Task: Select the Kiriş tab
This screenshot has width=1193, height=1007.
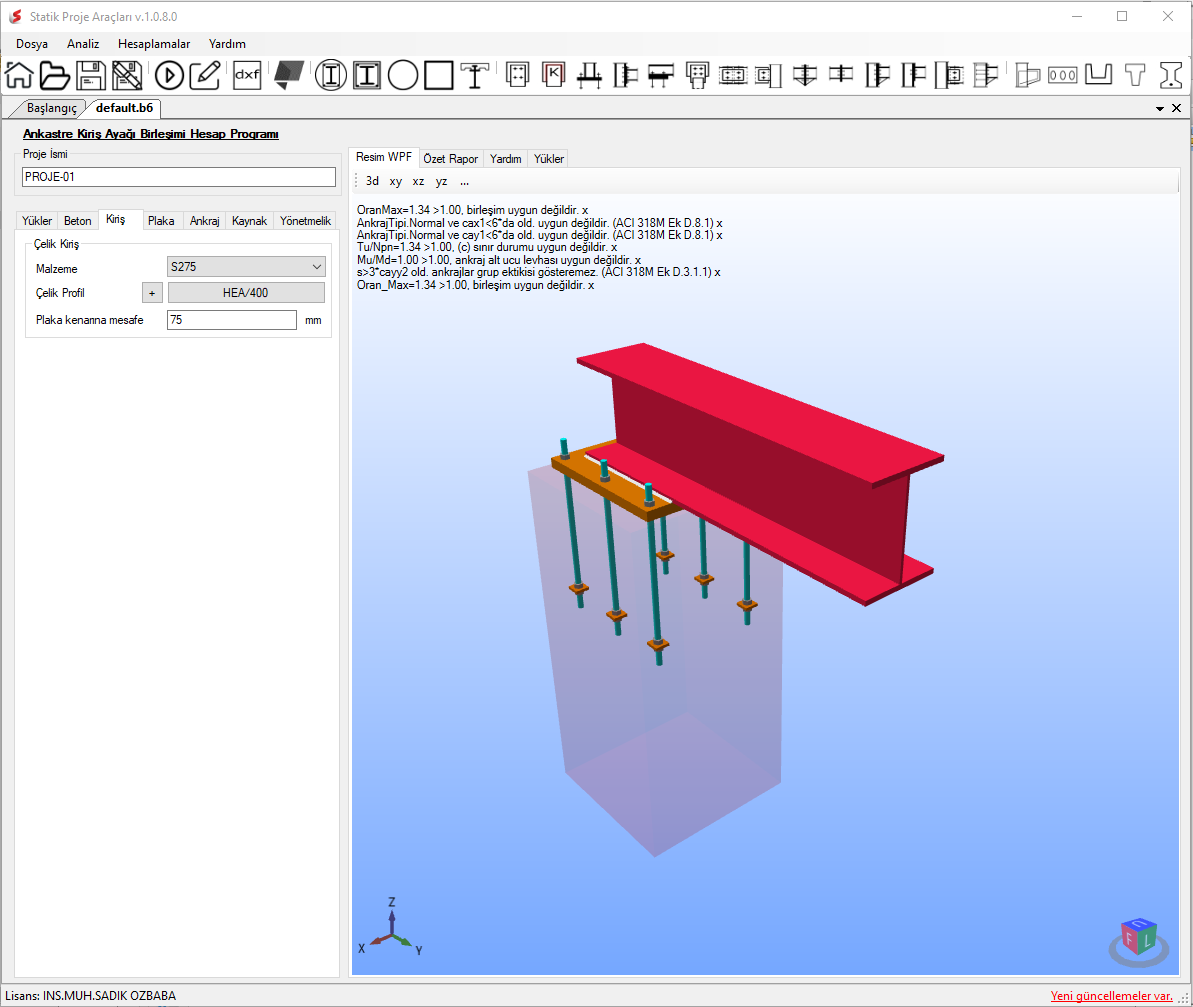Action: tap(116, 219)
